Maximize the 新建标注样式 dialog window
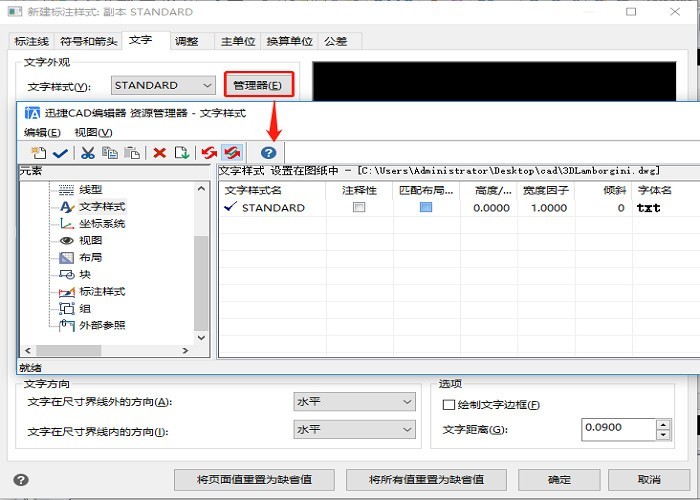The image size is (700, 500). pos(631,12)
